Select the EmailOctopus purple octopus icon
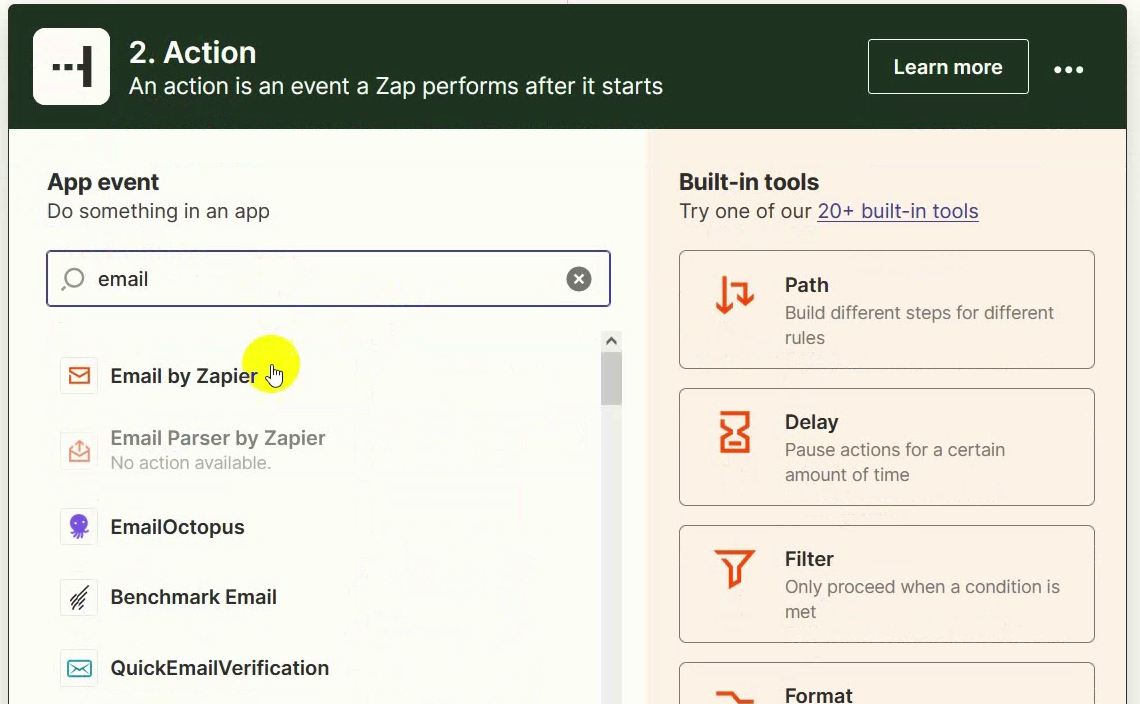1140x704 pixels. tap(79, 527)
